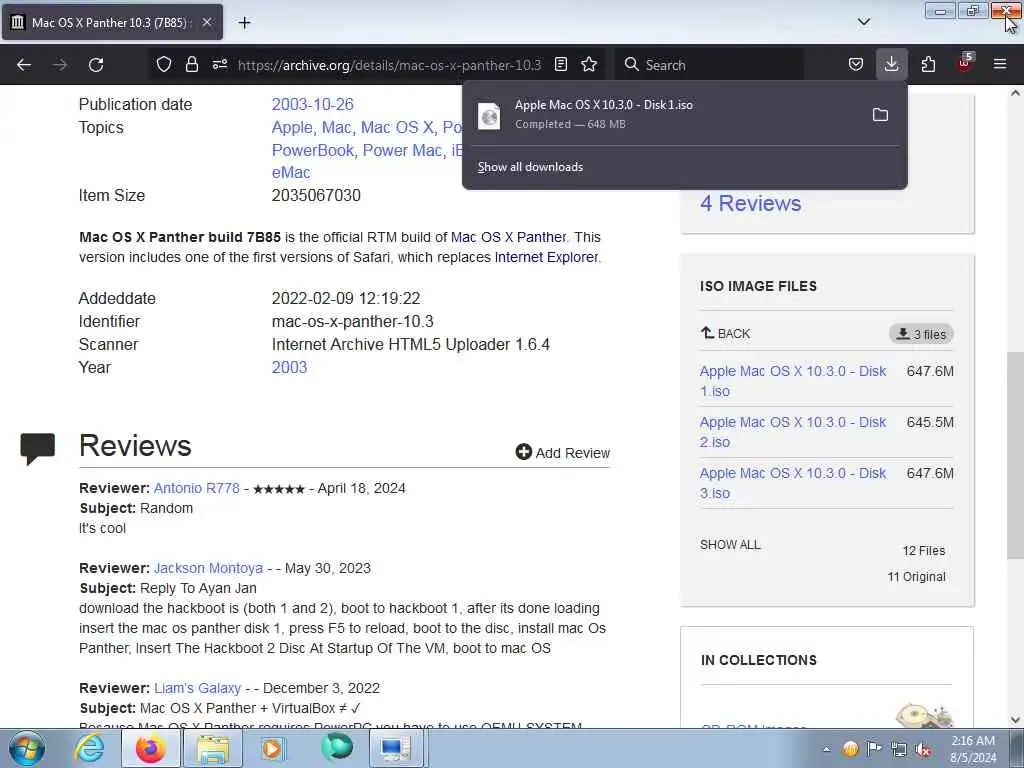Open the downloaded Disk 1.iso entry
1024x768 pixels.
[x=666, y=114]
